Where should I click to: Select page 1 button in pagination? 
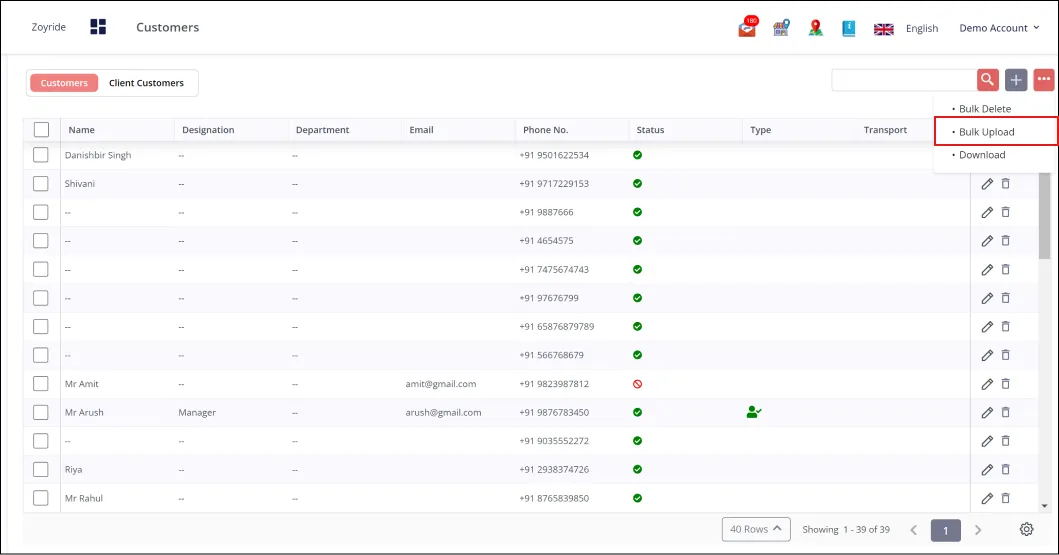(x=946, y=530)
